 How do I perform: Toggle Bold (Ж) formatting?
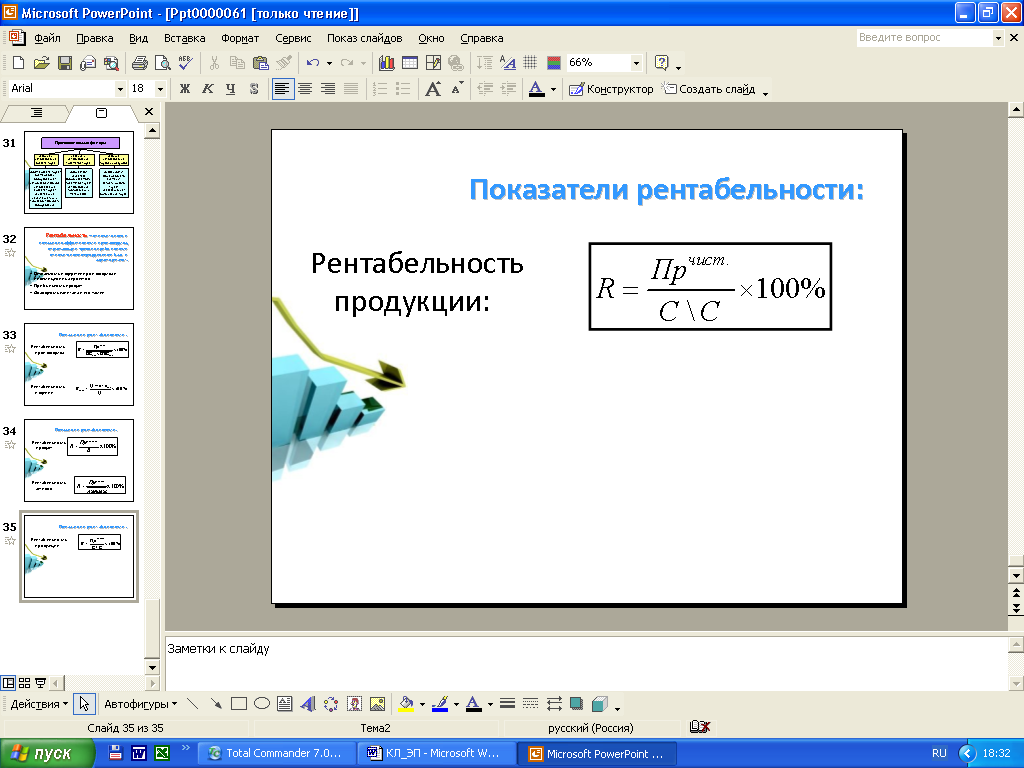(185, 89)
